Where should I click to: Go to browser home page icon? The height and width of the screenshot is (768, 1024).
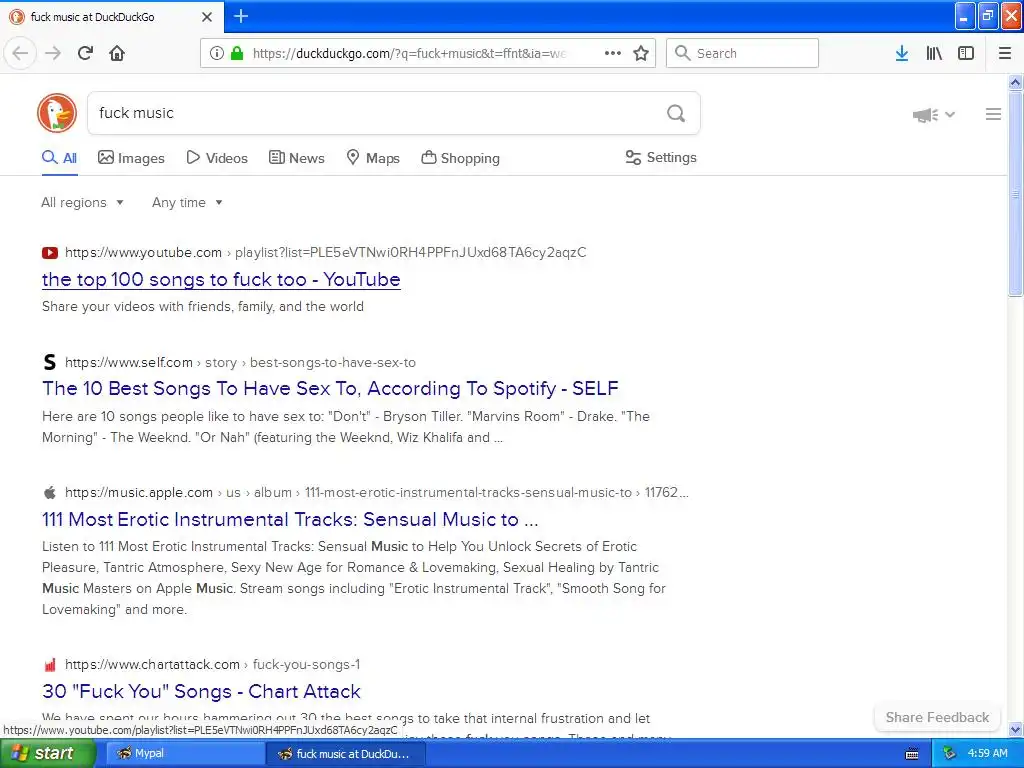point(117,53)
